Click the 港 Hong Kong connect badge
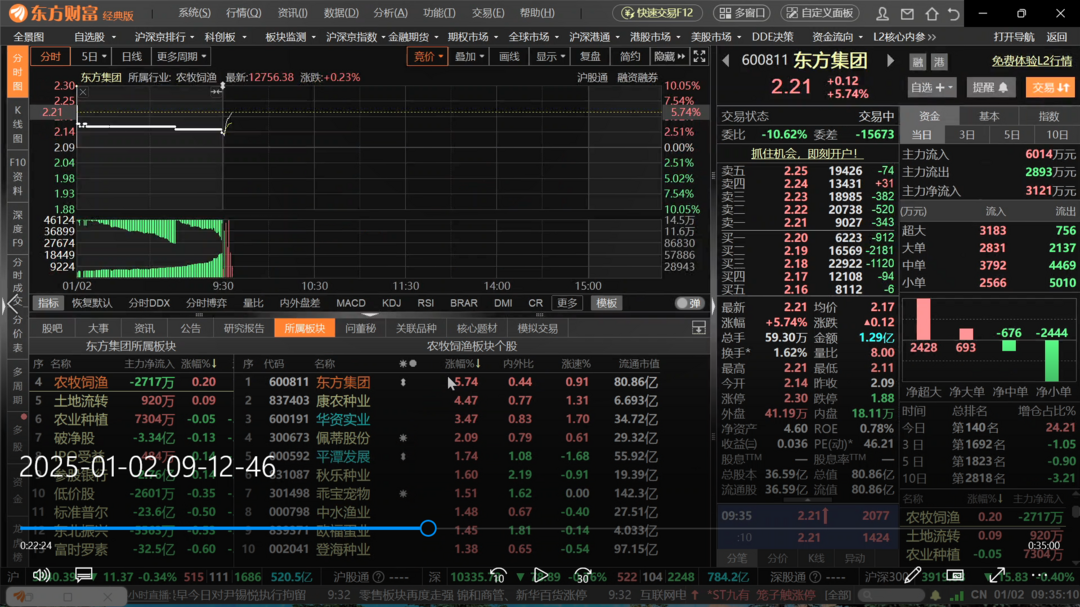Viewport: 1080px width, 607px height. pos(939,62)
